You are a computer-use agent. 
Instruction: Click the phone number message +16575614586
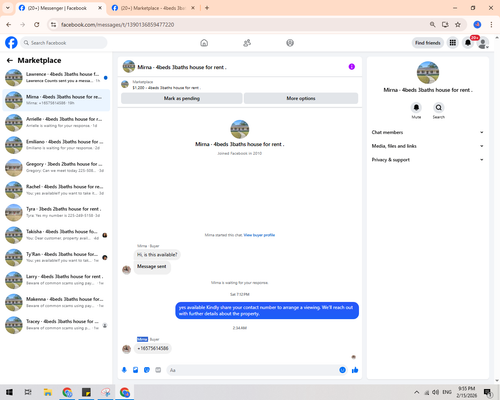pyautogui.click(x=153, y=348)
